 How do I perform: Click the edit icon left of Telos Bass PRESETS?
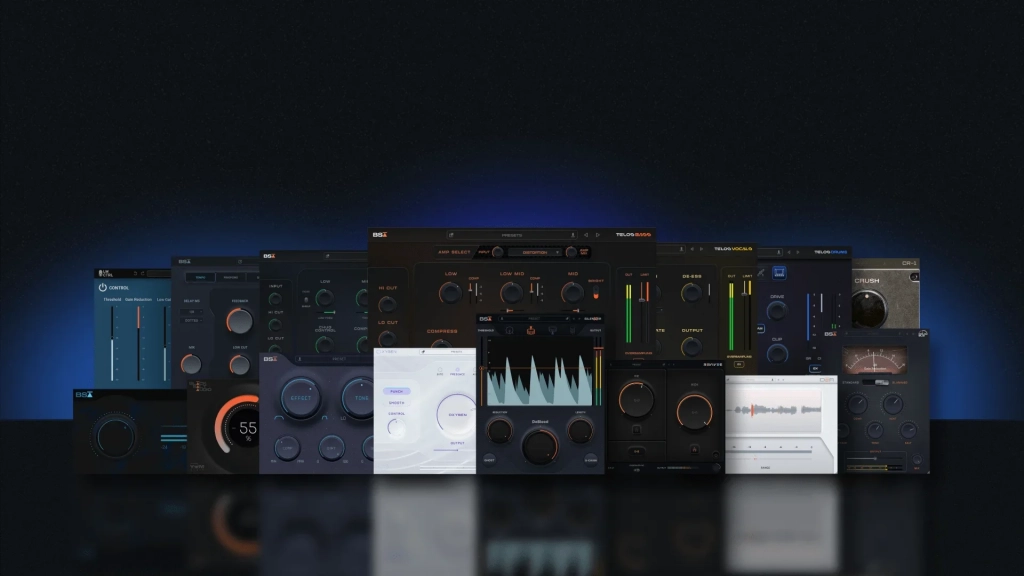click(x=451, y=235)
